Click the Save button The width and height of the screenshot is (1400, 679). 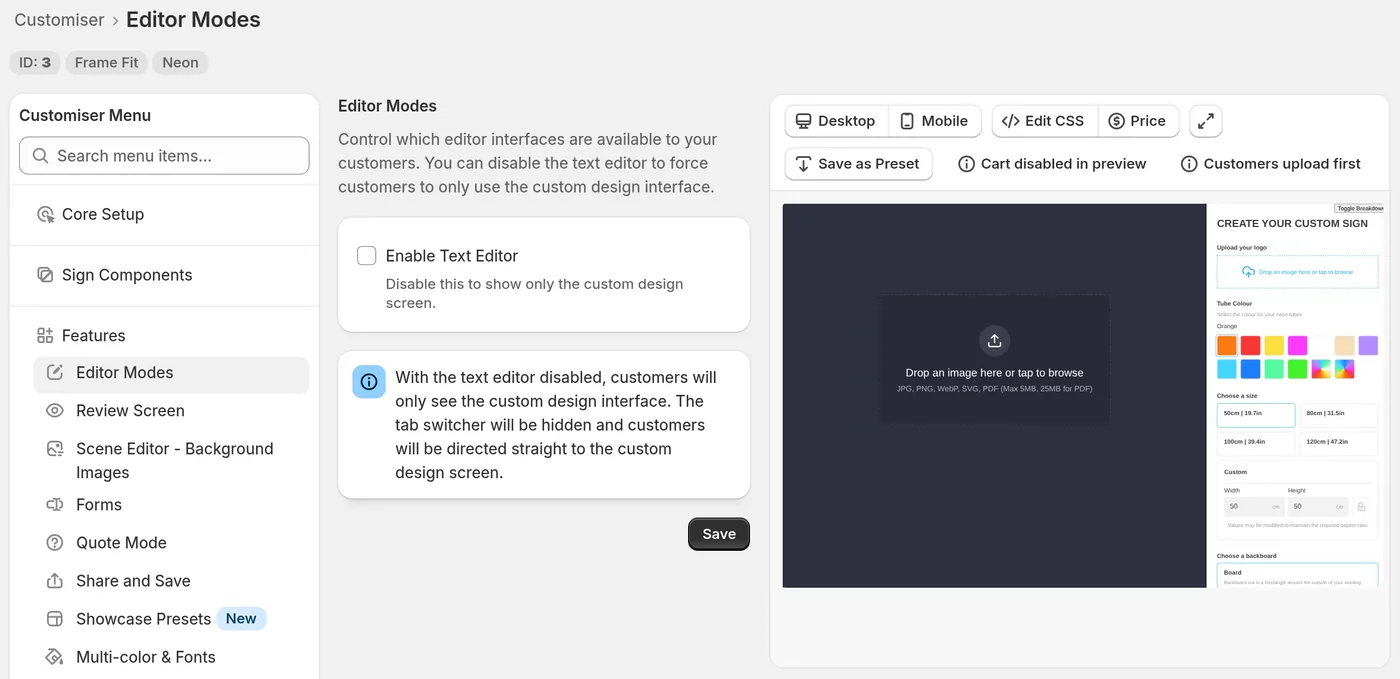point(719,534)
